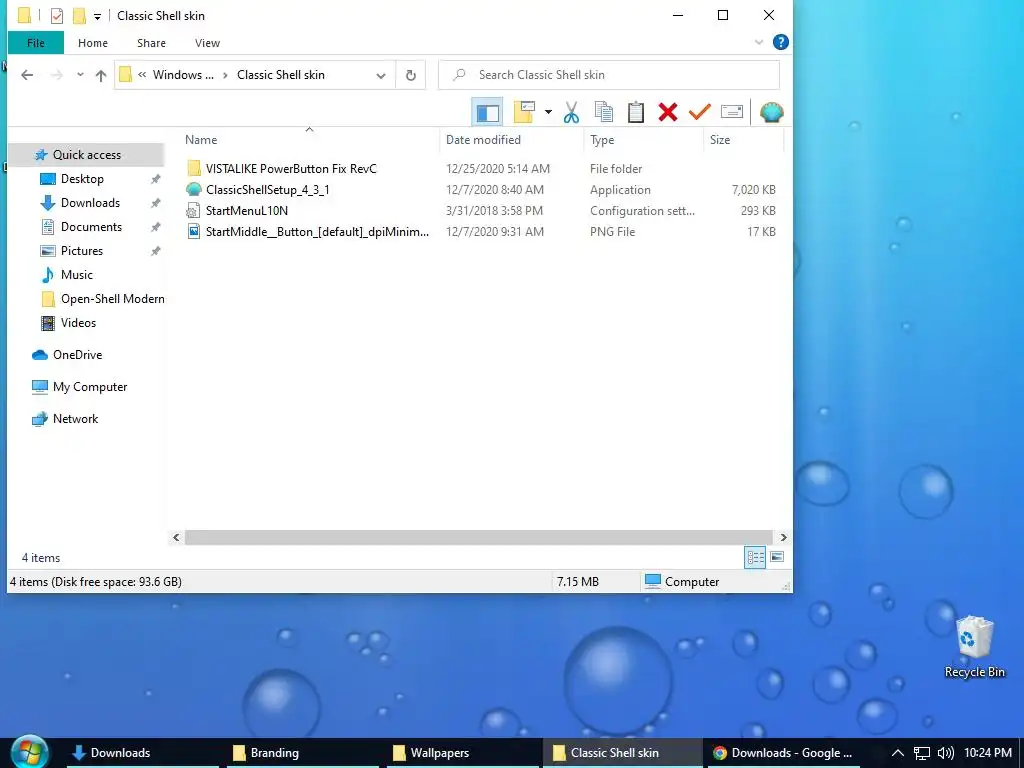This screenshot has height=768, width=1024.
Task: Switch to Downloads taskbar window
Action: [142, 753]
